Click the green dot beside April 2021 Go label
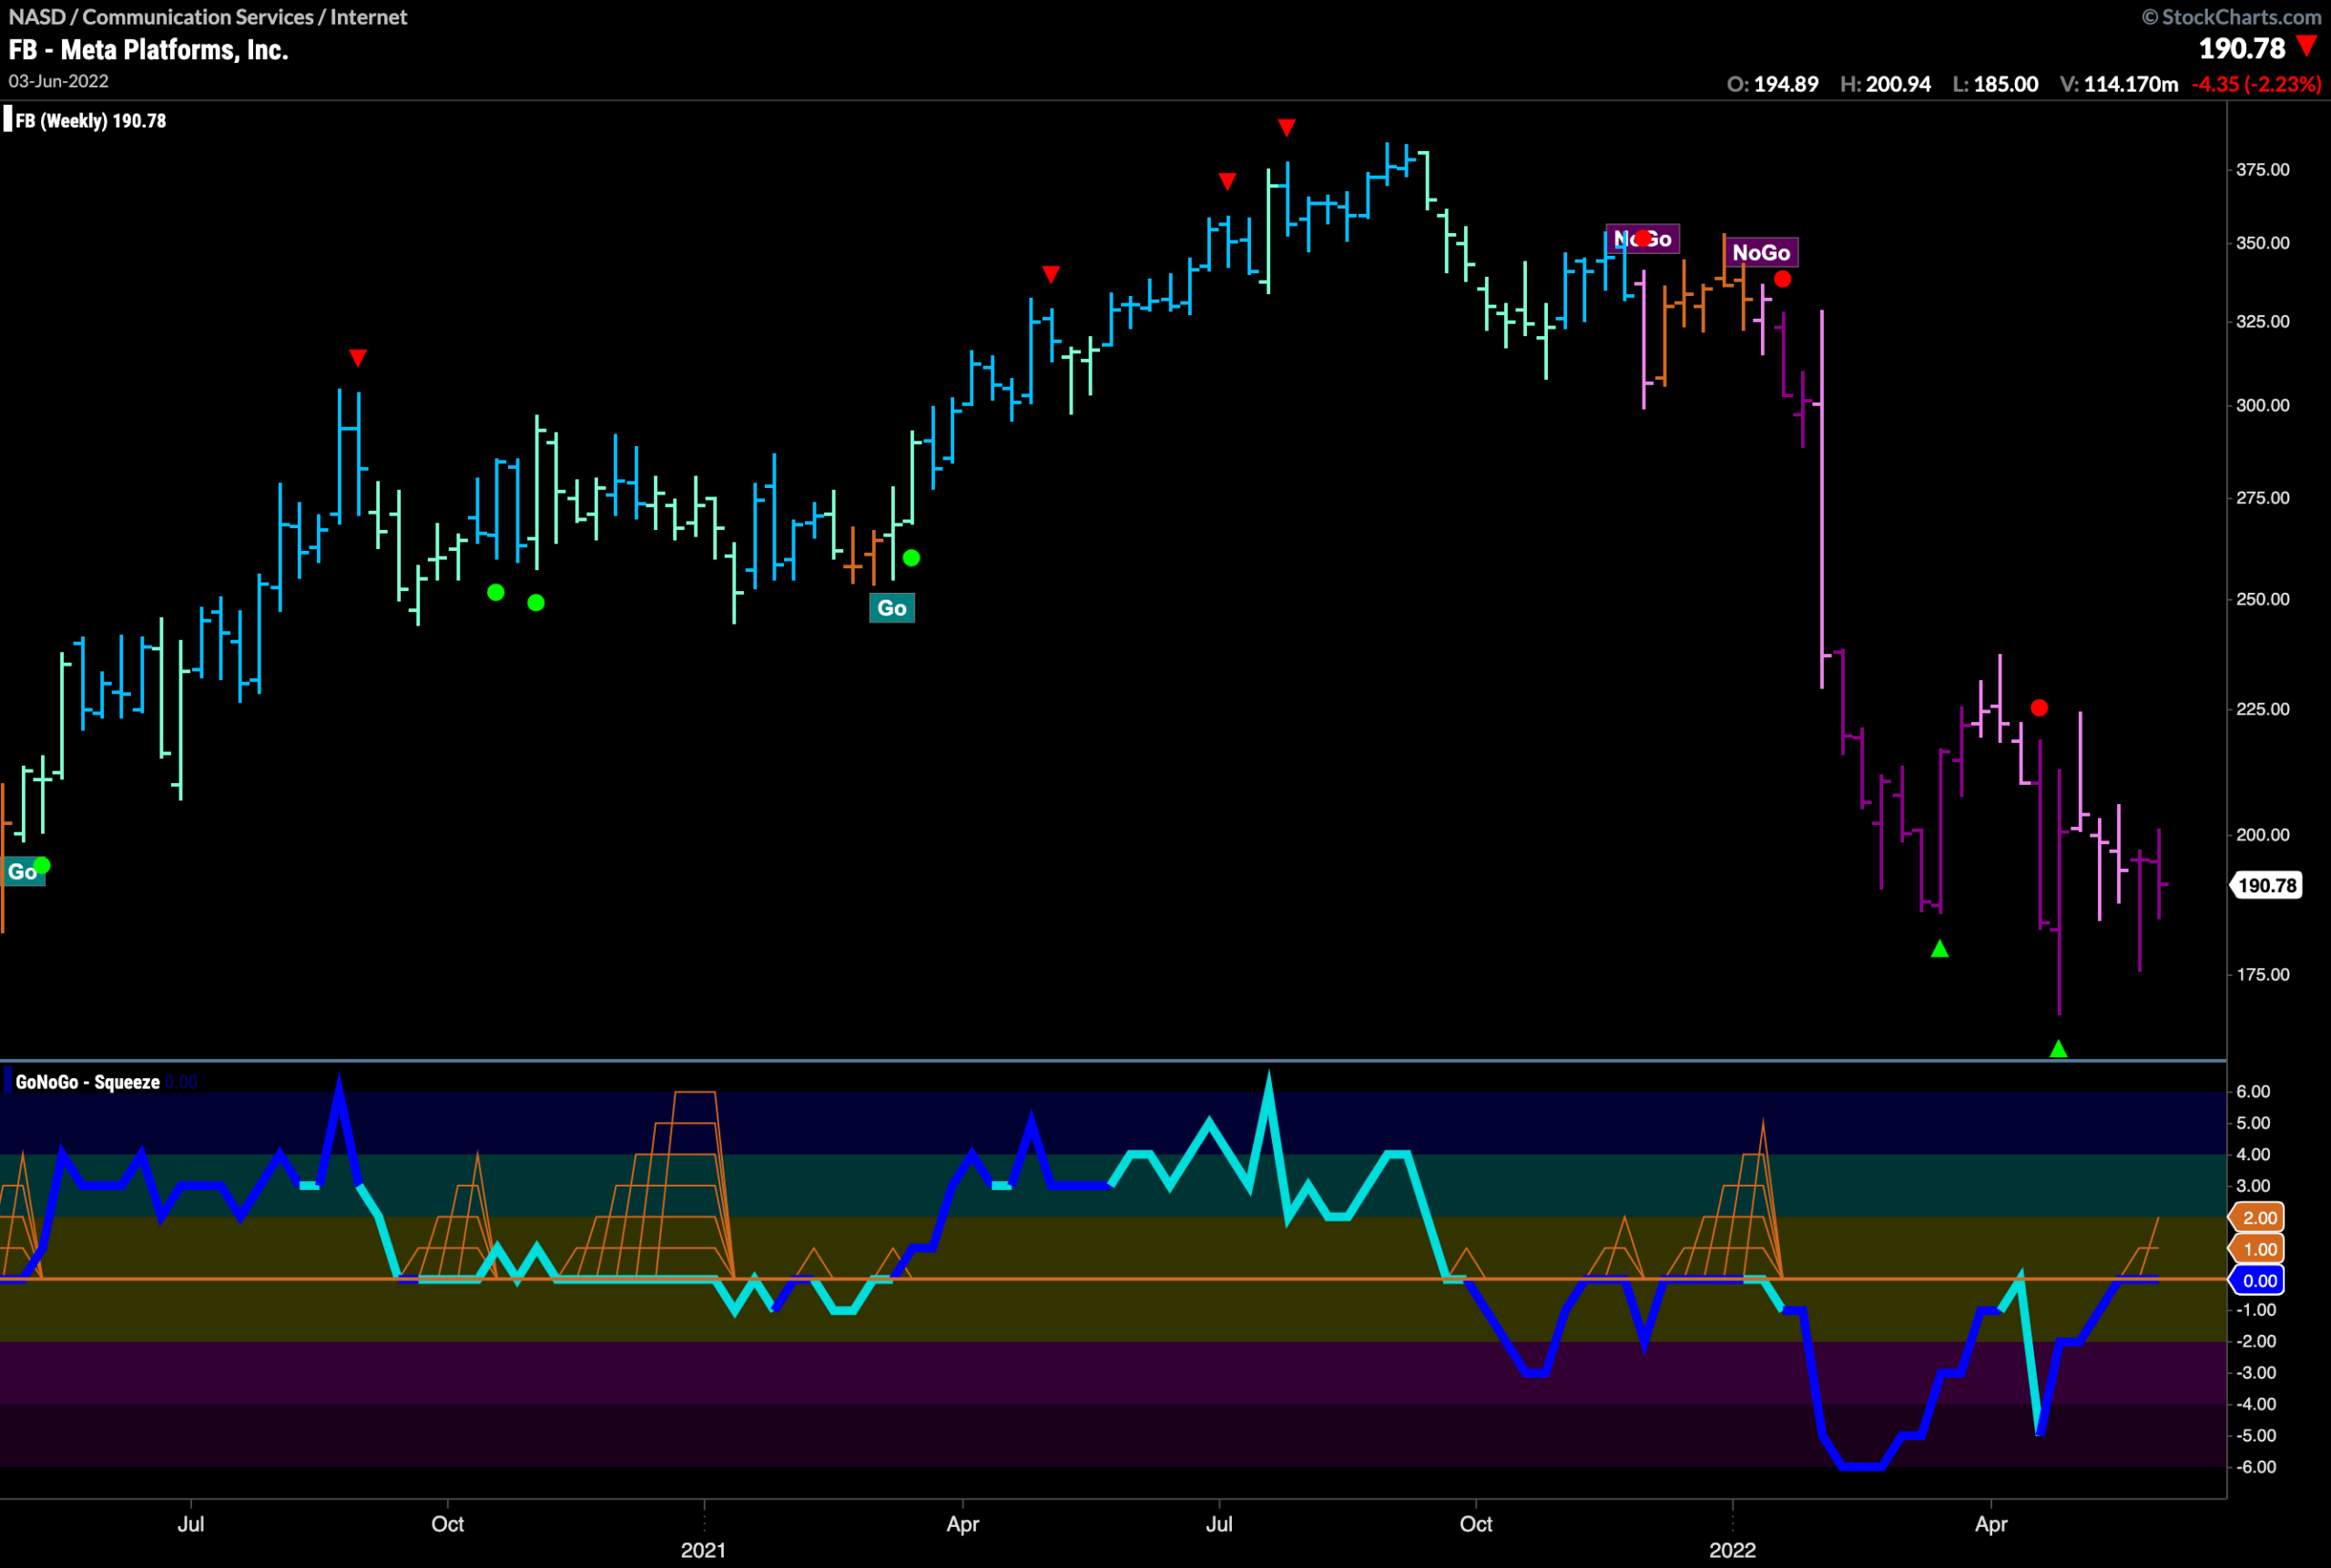Viewport: 2331px width, 1568px height. point(911,558)
